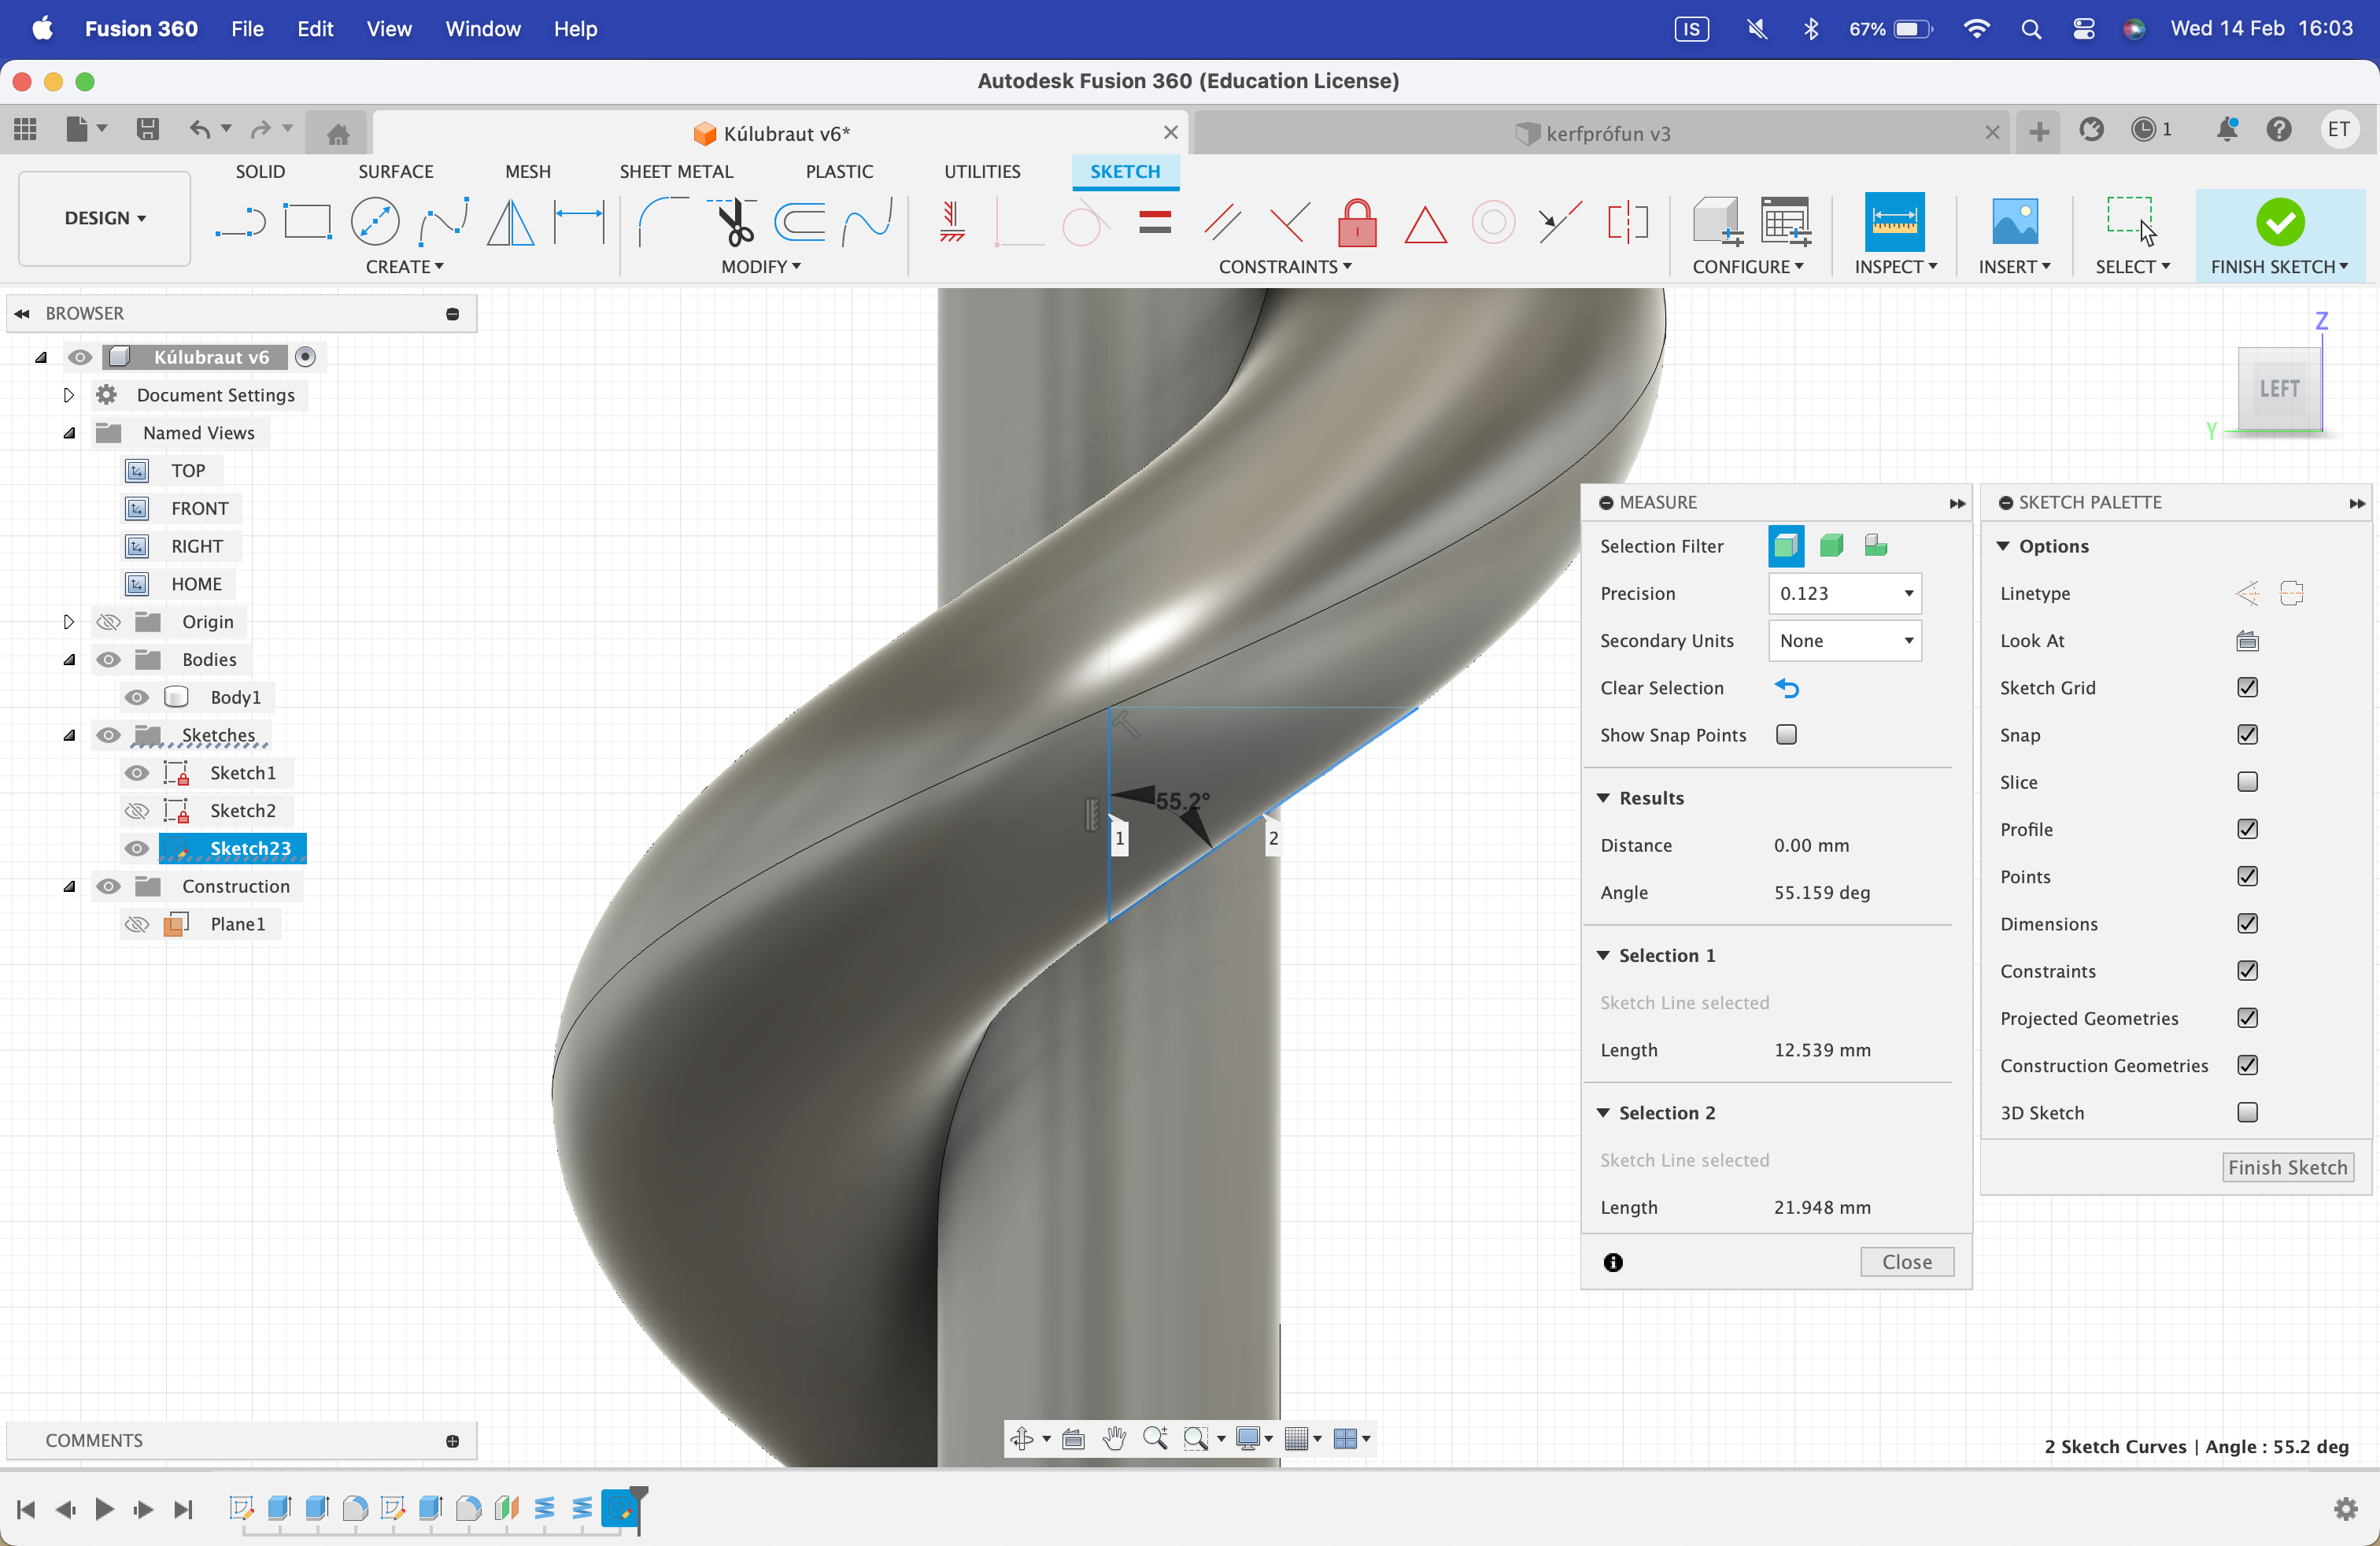Viewport: 2380px width, 1546px height.
Task: Expand the Origin folder
Action: click(68, 622)
